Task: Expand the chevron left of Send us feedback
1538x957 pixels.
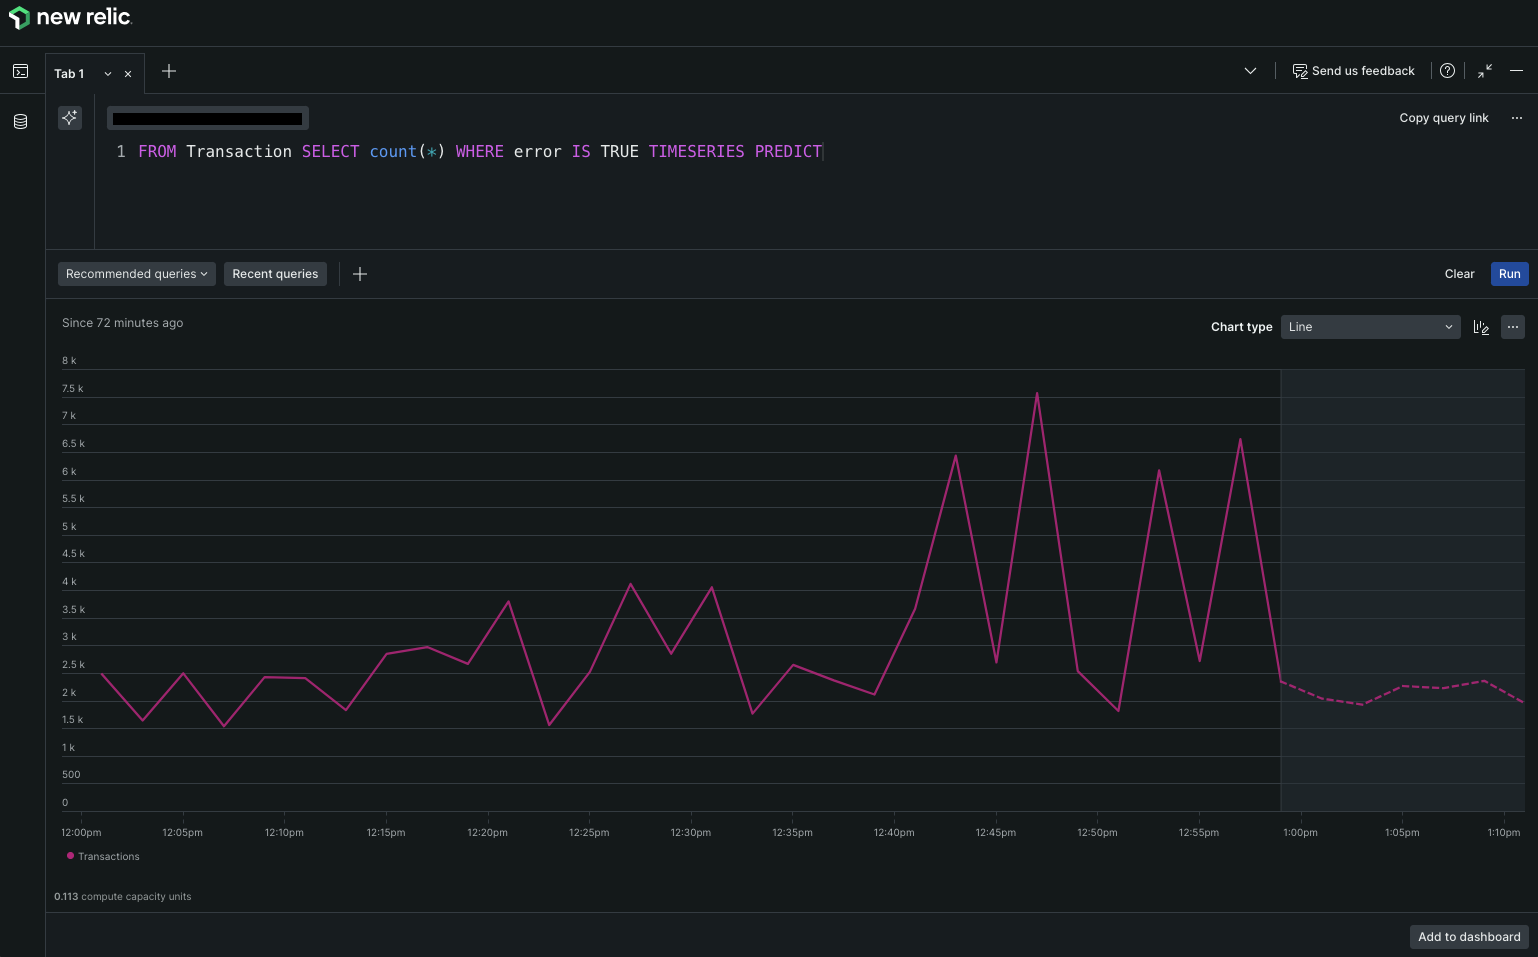Action: [x=1250, y=71]
